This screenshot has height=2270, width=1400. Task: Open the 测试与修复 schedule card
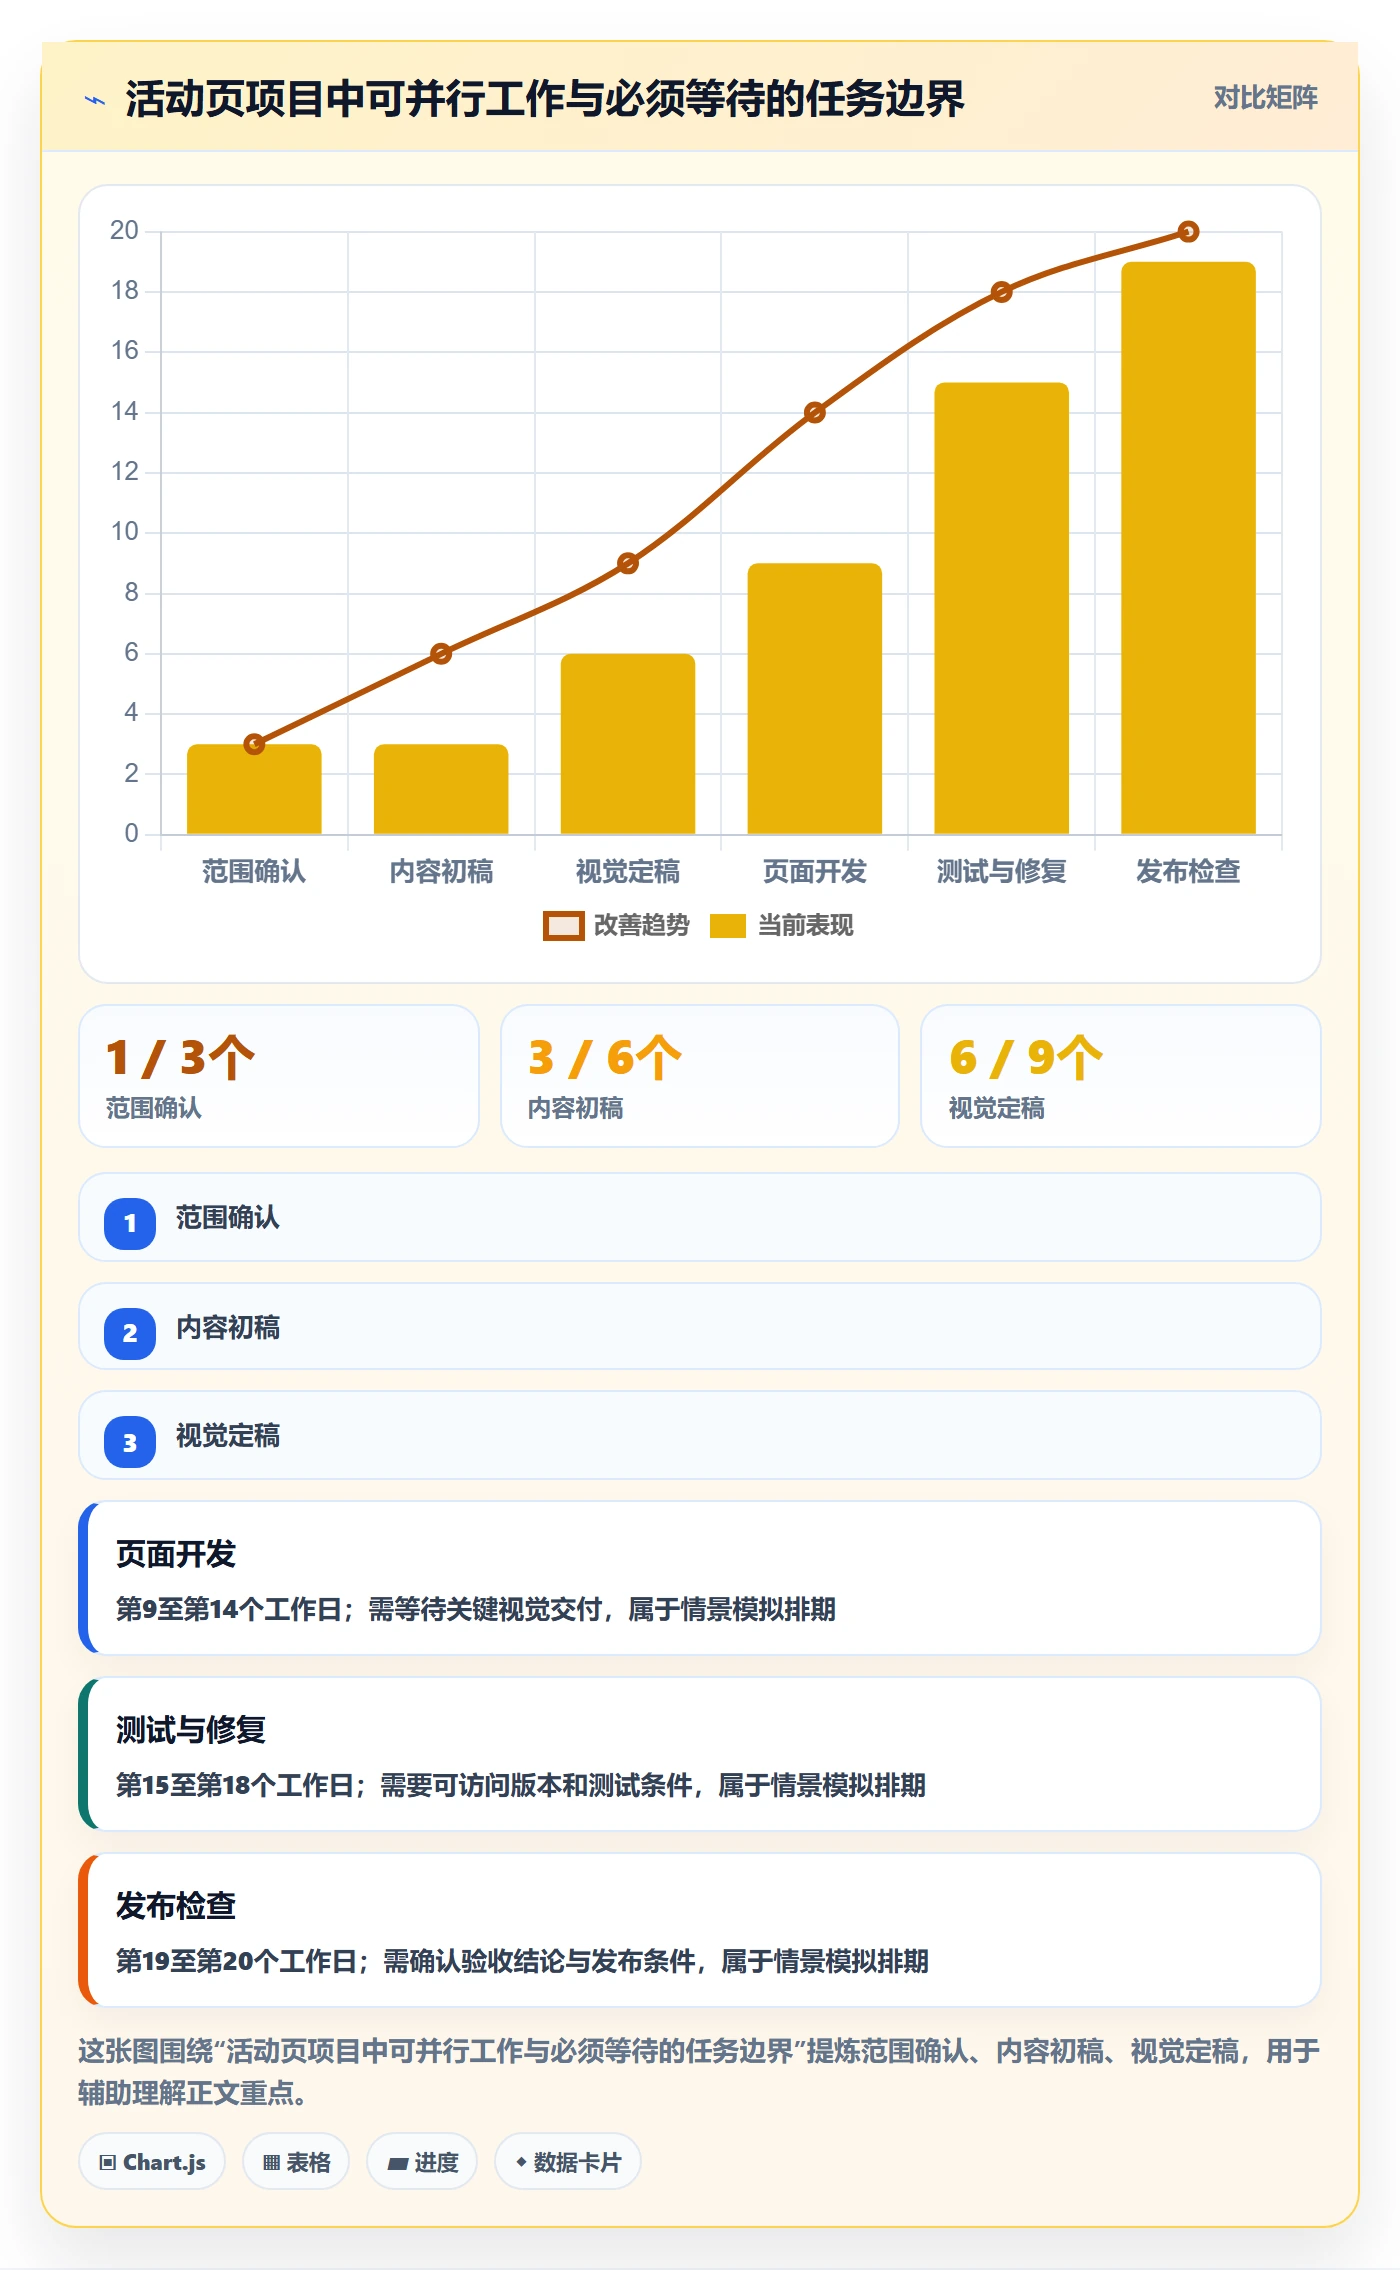pyautogui.click(x=700, y=1754)
